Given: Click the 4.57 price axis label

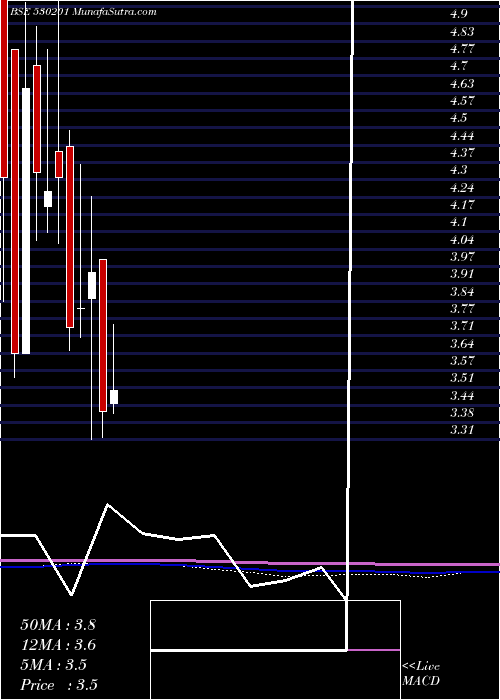Looking at the screenshot, I should point(462,100).
